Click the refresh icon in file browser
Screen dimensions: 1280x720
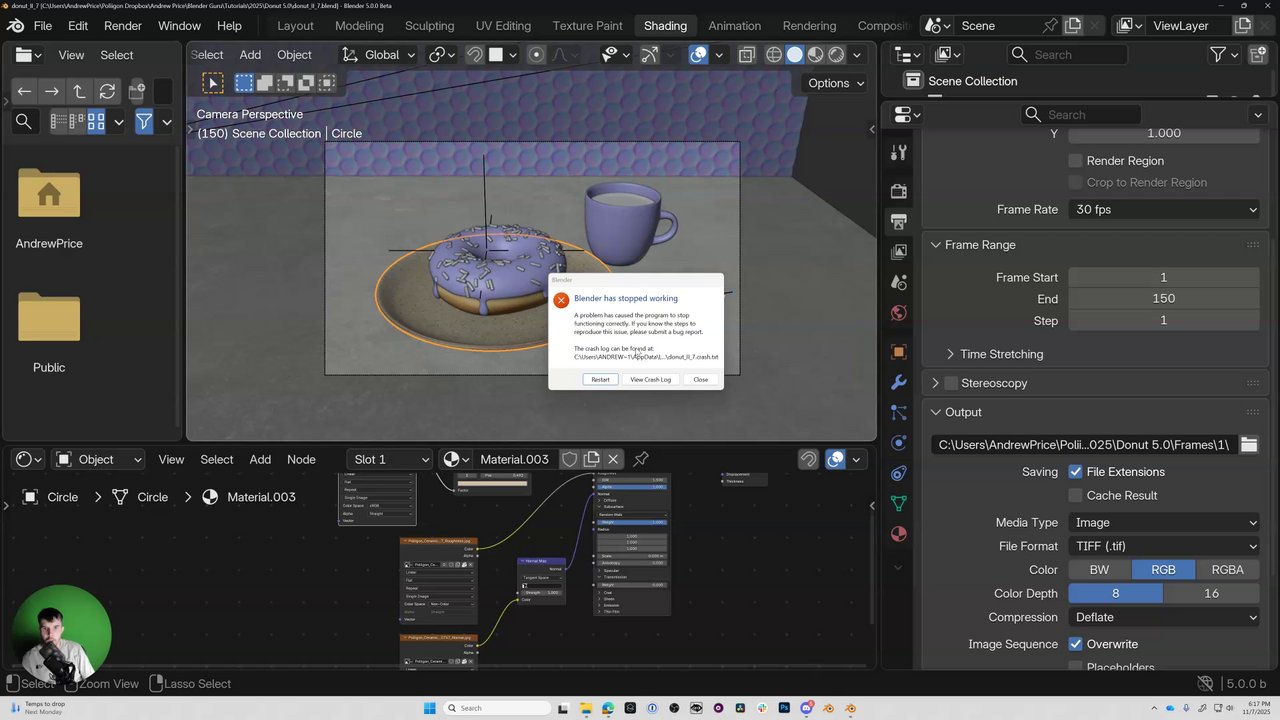pos(107,92)
